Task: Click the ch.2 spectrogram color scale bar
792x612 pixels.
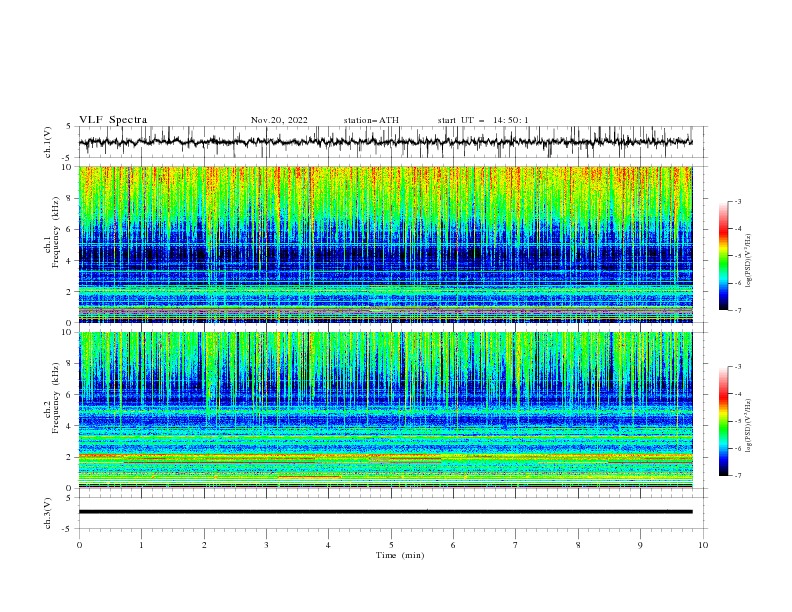Action: tap(724, 421)
